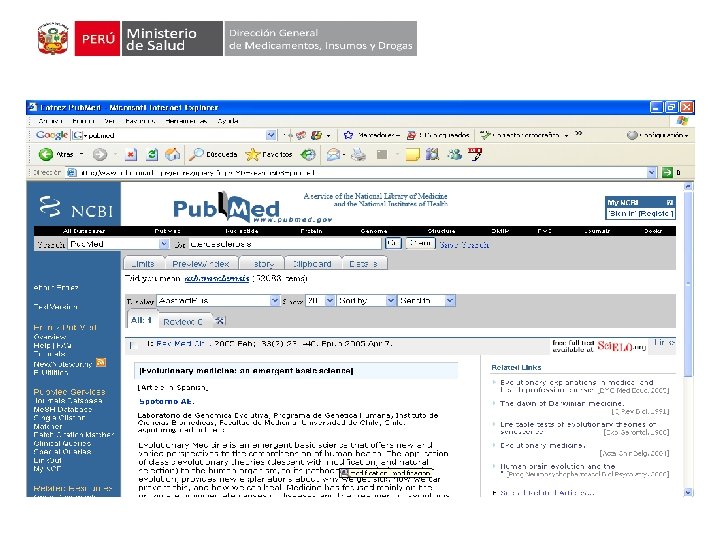Open the Herramientas menu
The width and height of the screenshot is (720, 540).
click(x=186, y=121)
